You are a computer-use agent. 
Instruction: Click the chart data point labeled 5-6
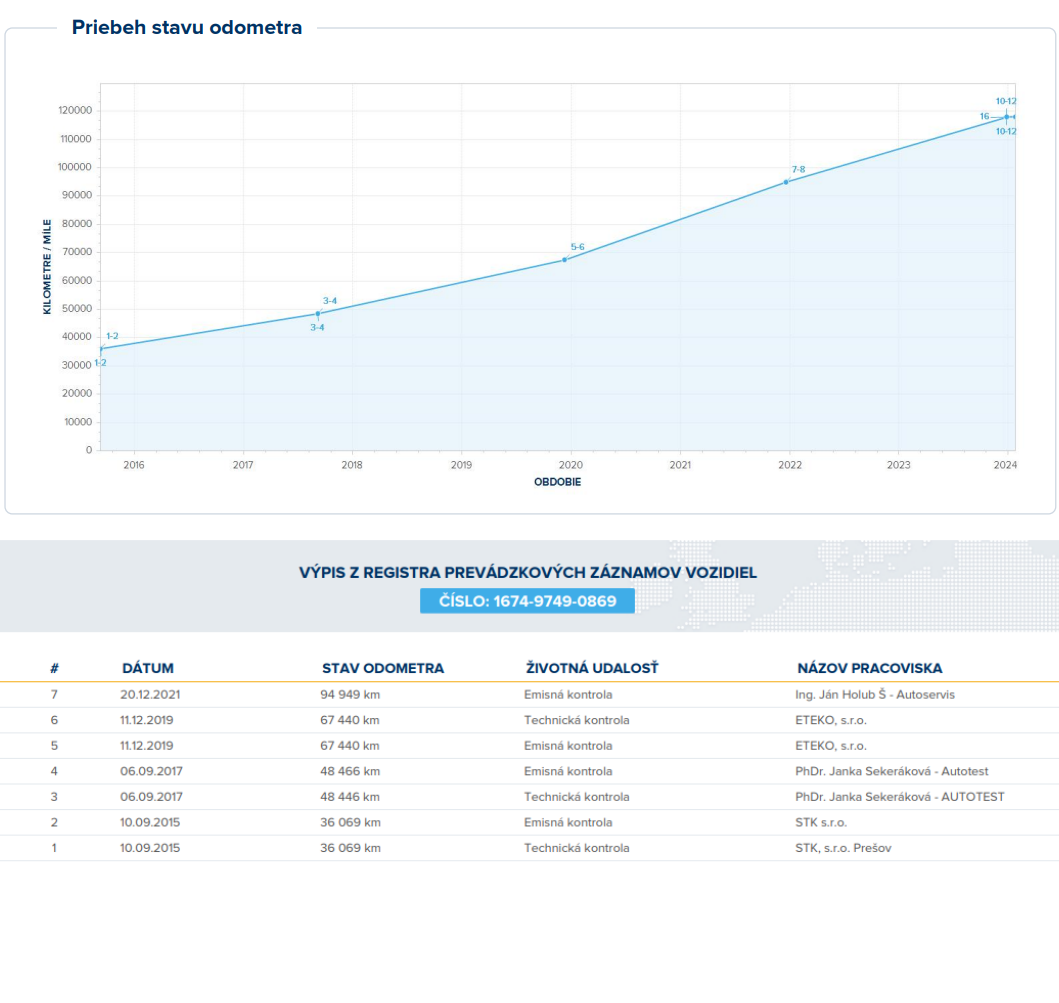pos(565,260)
